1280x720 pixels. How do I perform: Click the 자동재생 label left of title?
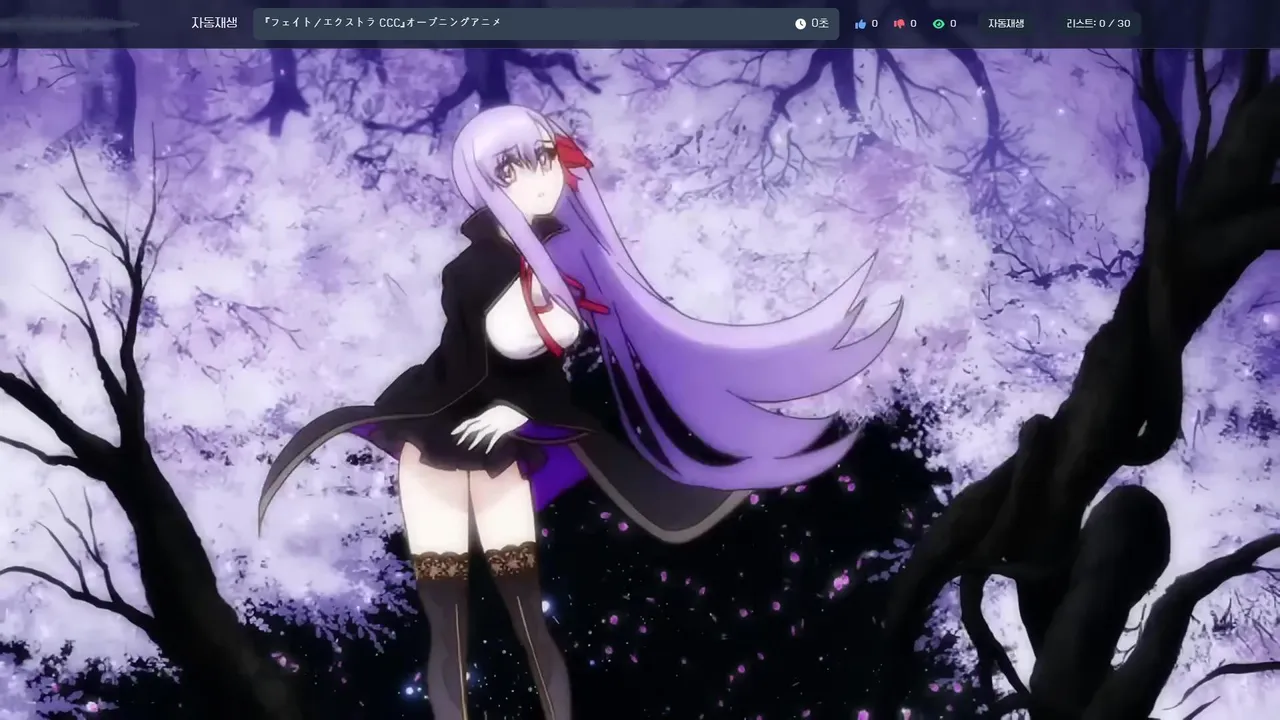[x=214, y=22]
